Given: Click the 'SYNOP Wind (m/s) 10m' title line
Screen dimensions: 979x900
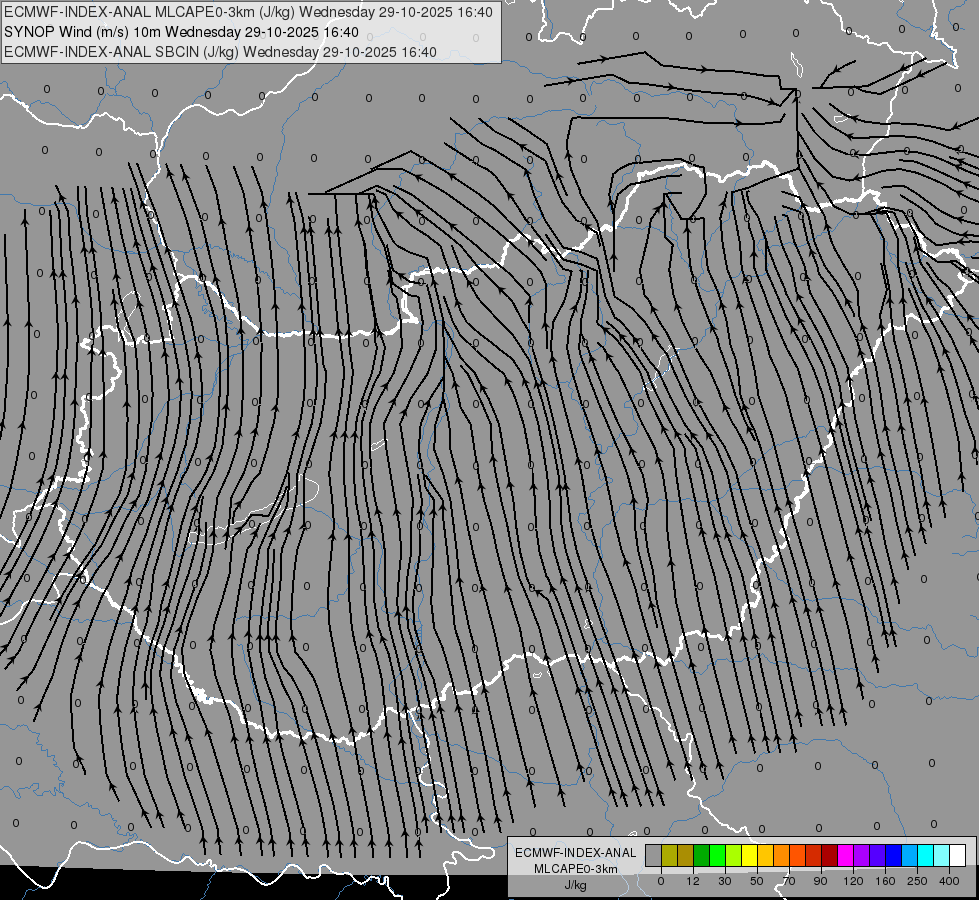Looking at the screenshot, I should tap(181, 32).
